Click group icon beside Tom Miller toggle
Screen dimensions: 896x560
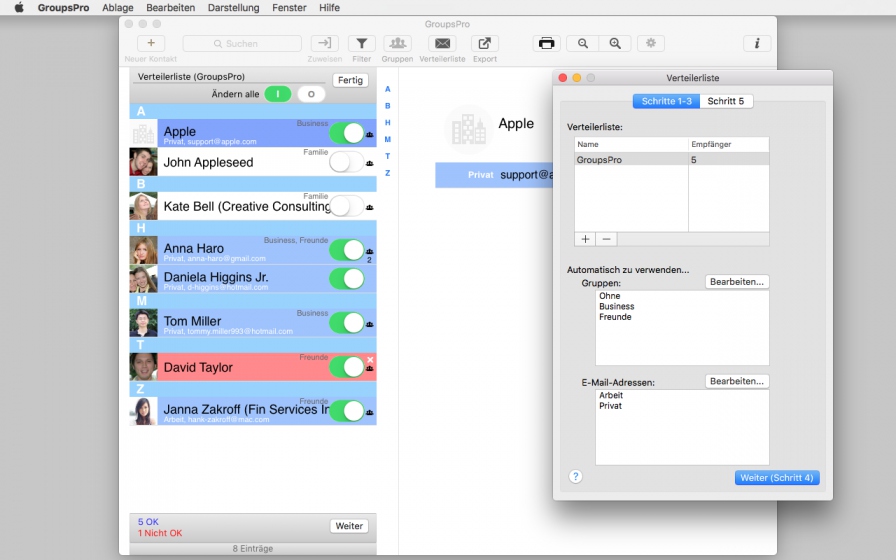(370, 324)
